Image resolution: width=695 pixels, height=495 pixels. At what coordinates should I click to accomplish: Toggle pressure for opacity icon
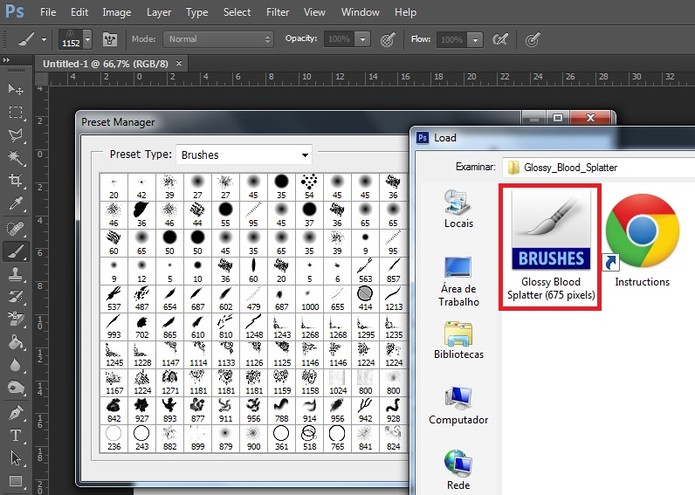388,39
